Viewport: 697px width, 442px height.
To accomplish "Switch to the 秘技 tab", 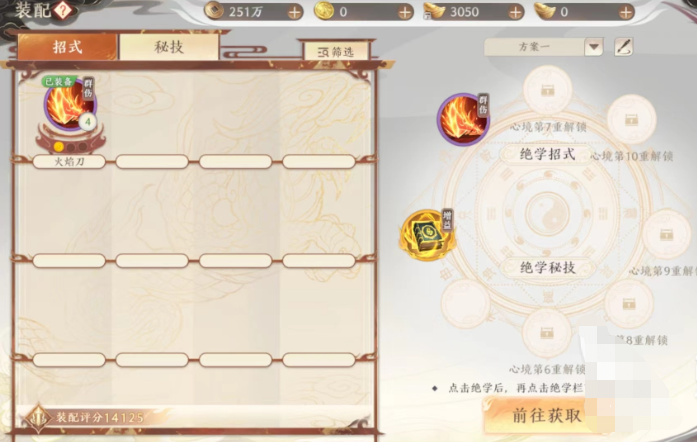I will pos(169,47).
